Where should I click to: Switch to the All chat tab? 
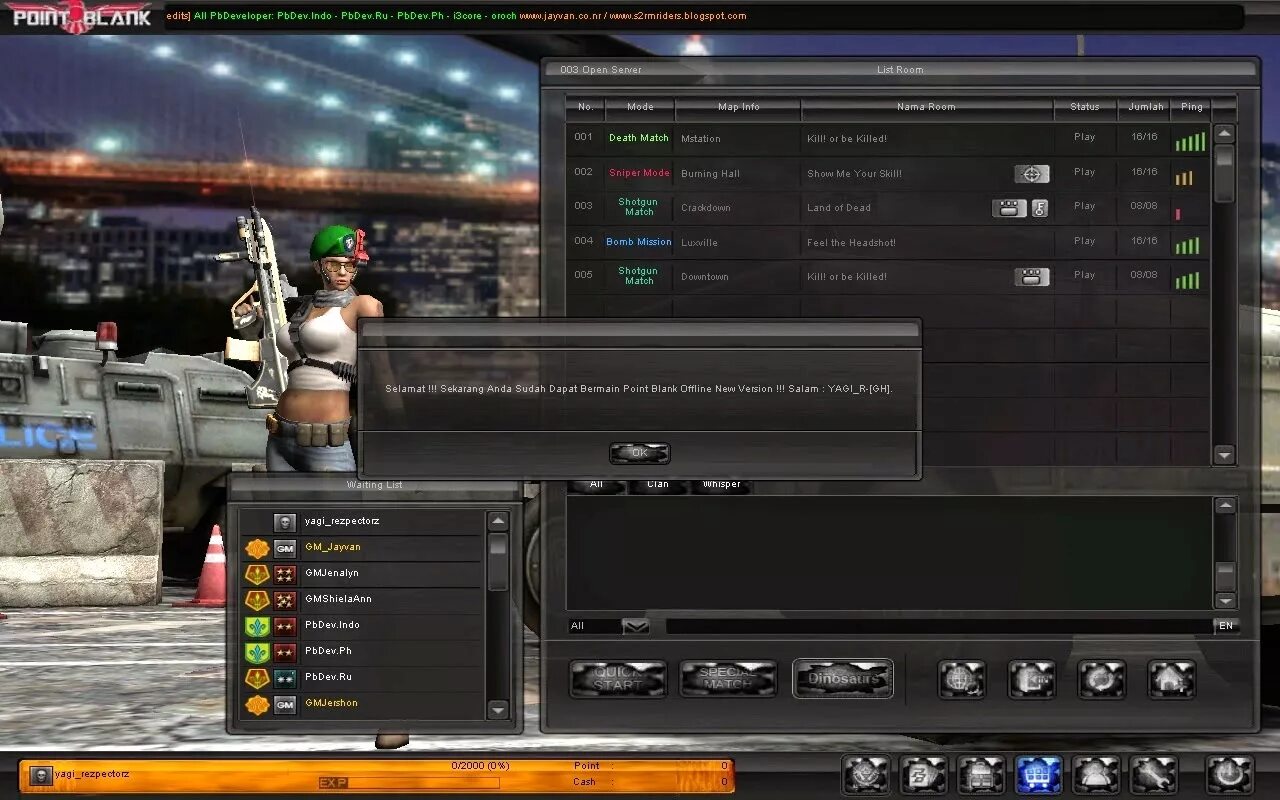coord(596,485)
